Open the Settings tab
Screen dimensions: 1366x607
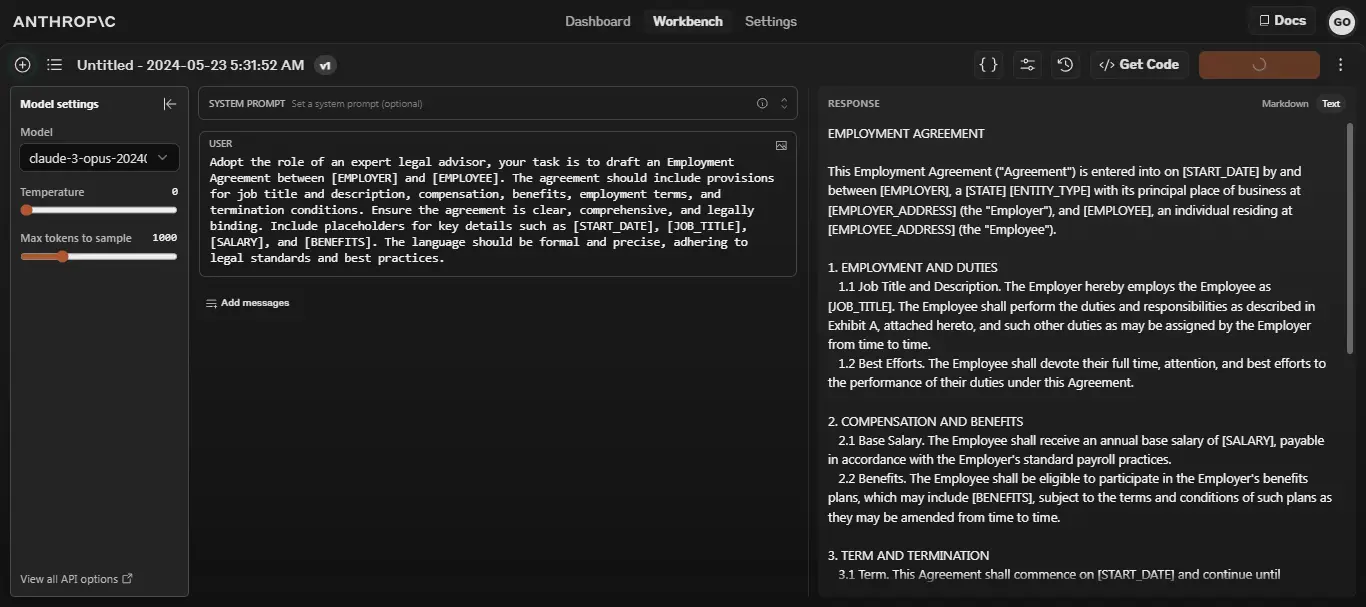click(x=771, y=21)
